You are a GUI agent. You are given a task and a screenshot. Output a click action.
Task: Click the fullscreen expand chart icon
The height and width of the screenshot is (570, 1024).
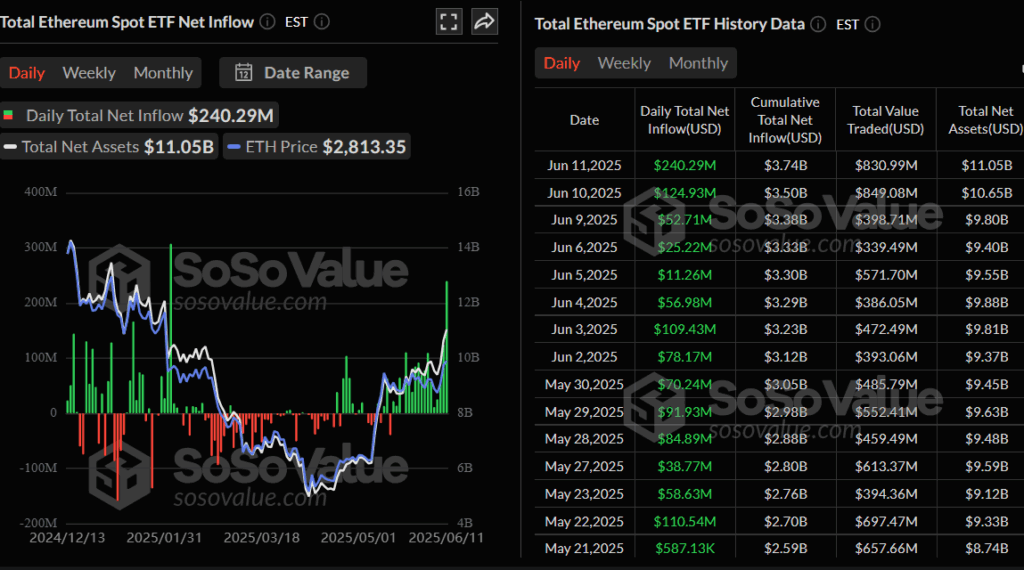[450, 21]
